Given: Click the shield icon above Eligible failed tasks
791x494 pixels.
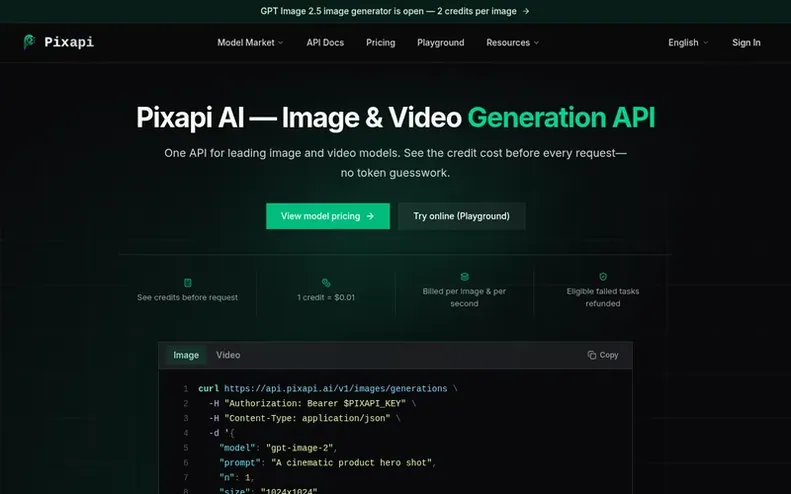Looking at the screenshot, I should (x=603, y=277).
